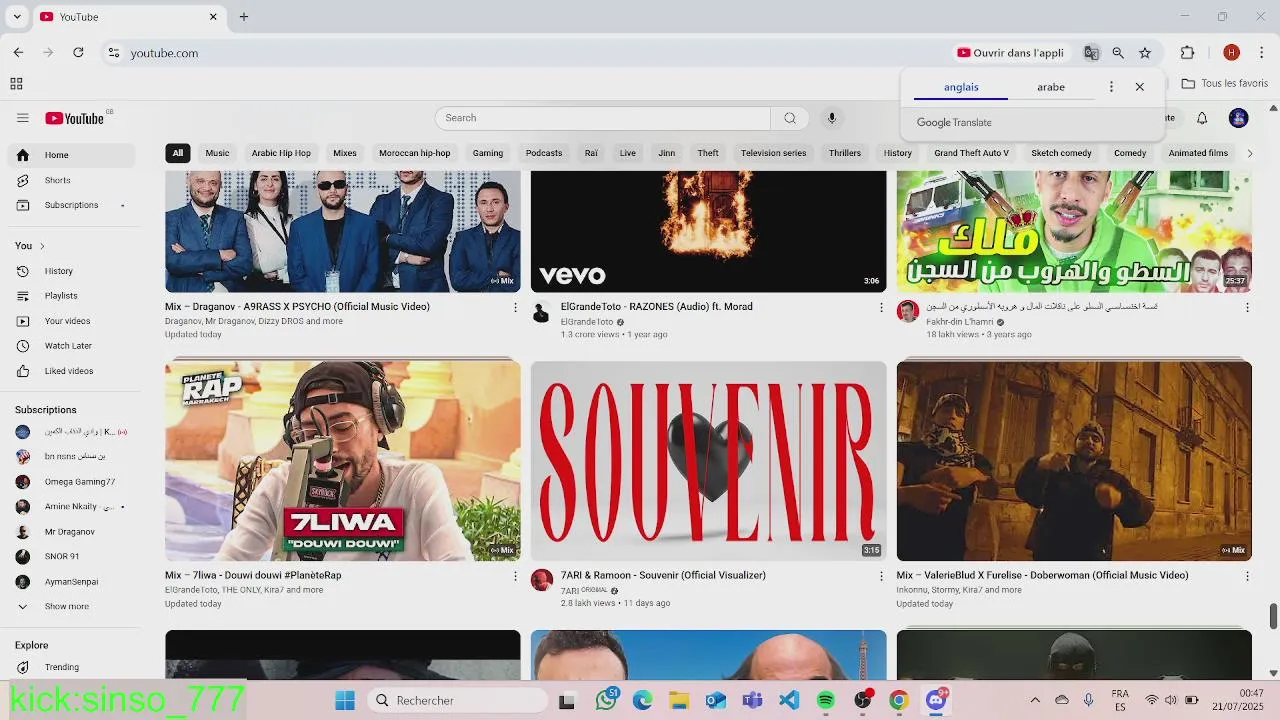Select the anglais tab in Translate popup
The height and width of the screenshot is (720, 1280).
[961, 87]
